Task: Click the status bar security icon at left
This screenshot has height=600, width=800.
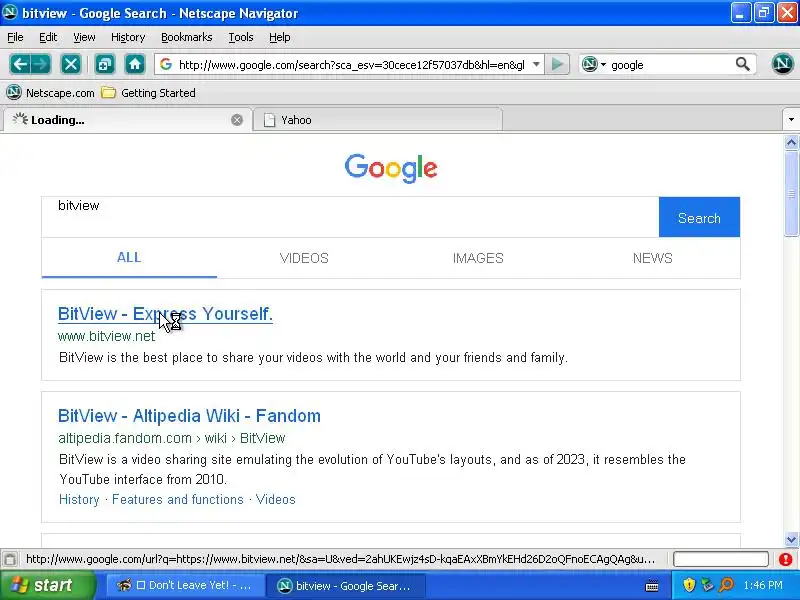Action: coord(10,559)
